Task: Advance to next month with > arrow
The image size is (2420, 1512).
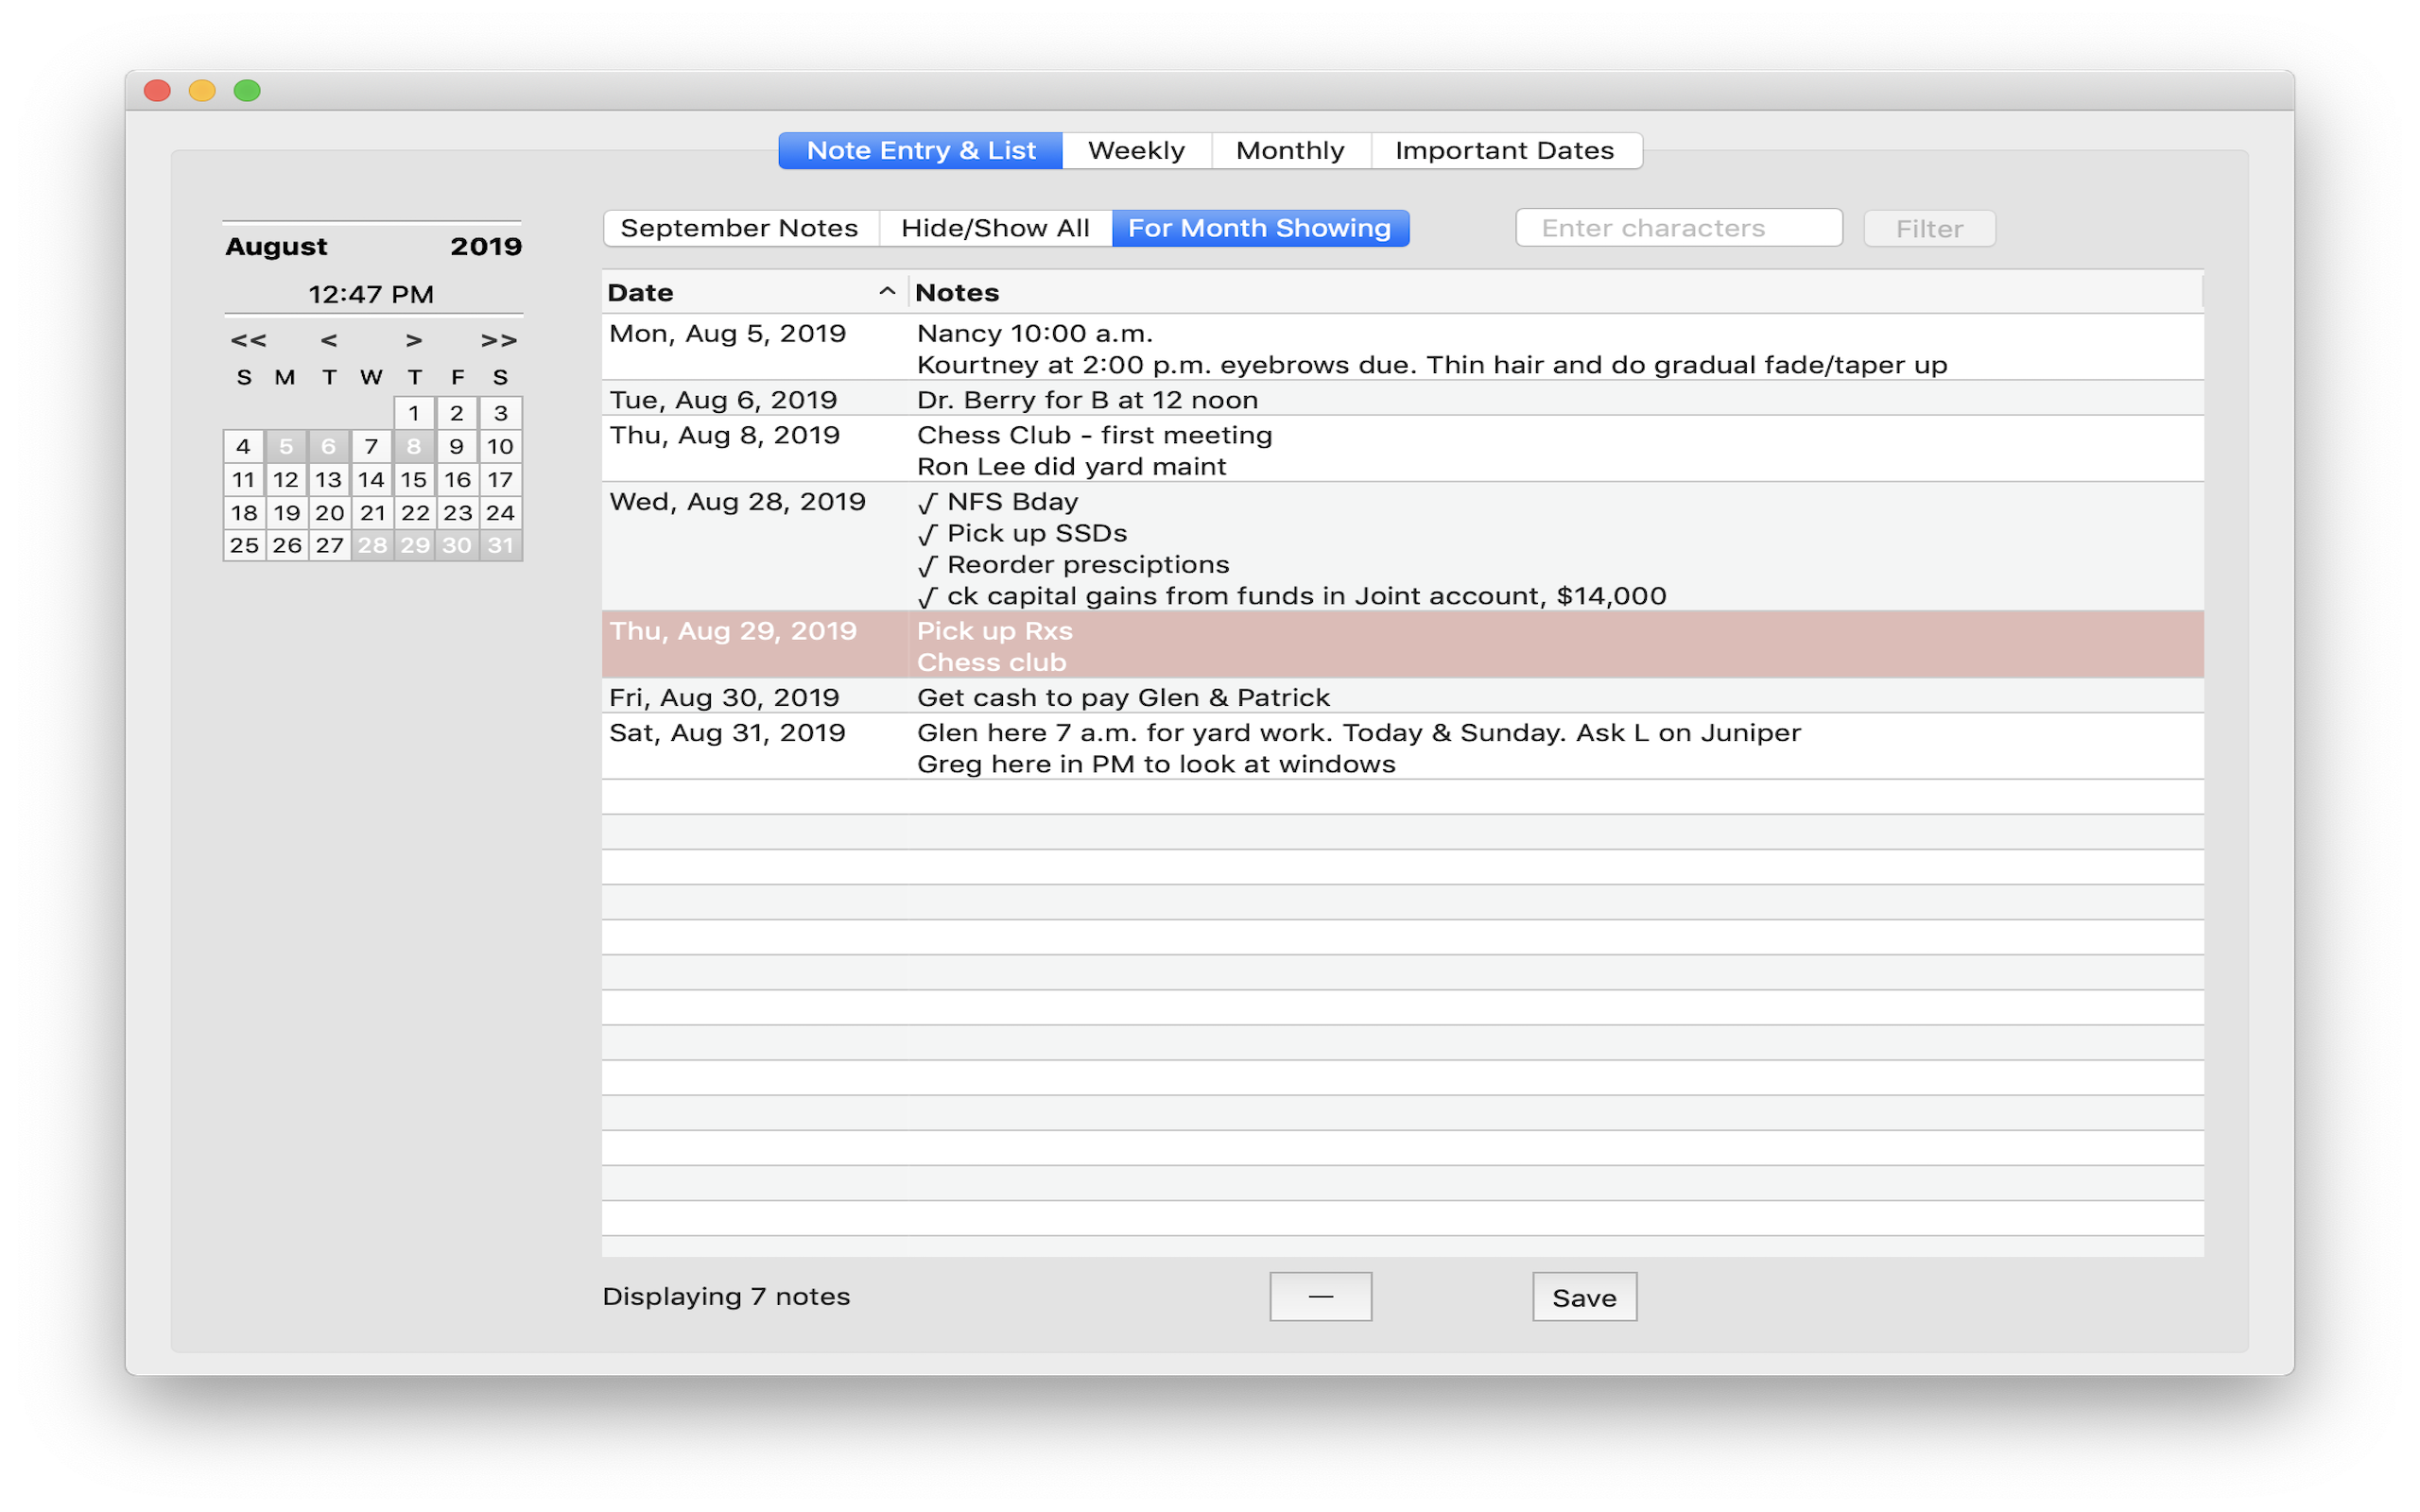Action: pos(413,340)
